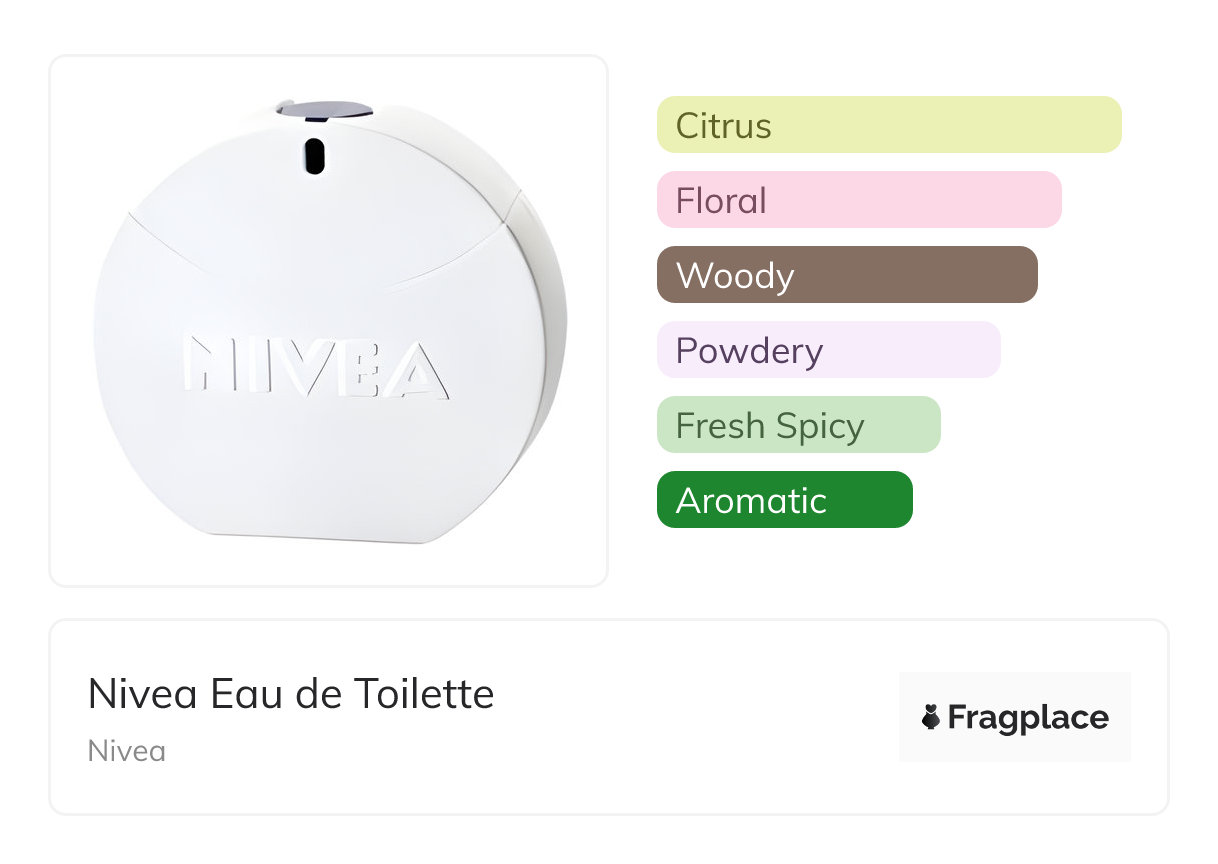Select the Citrus accord bar

coord(888,125)
